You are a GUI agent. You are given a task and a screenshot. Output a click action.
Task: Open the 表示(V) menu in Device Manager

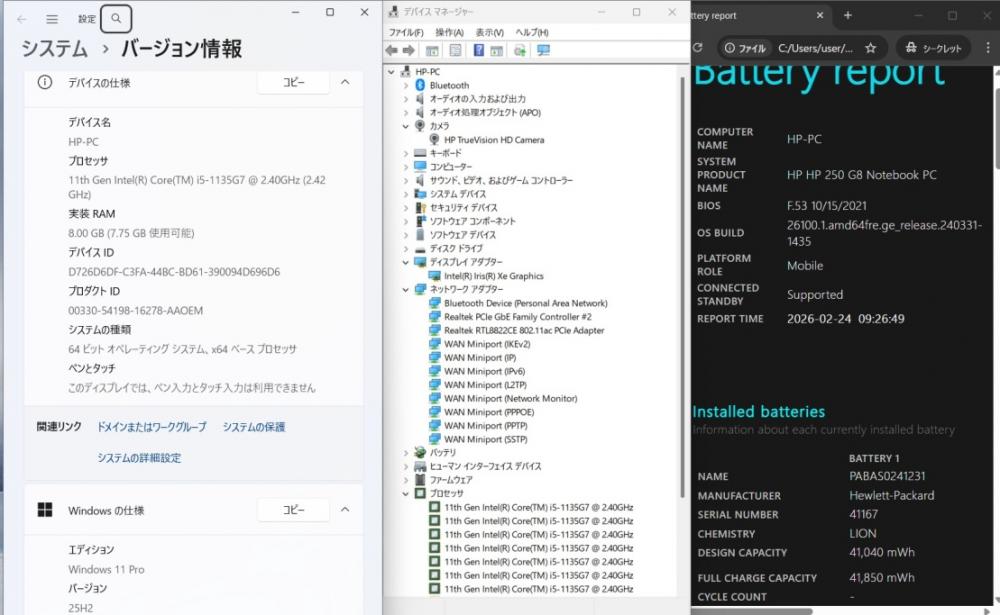(489, 32)
